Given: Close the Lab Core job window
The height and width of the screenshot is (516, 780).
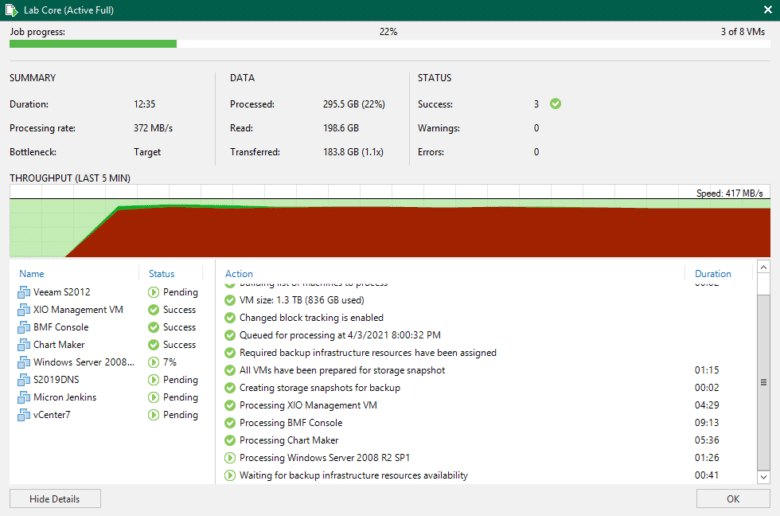Looking at the screenshot, I should (768, 10).
